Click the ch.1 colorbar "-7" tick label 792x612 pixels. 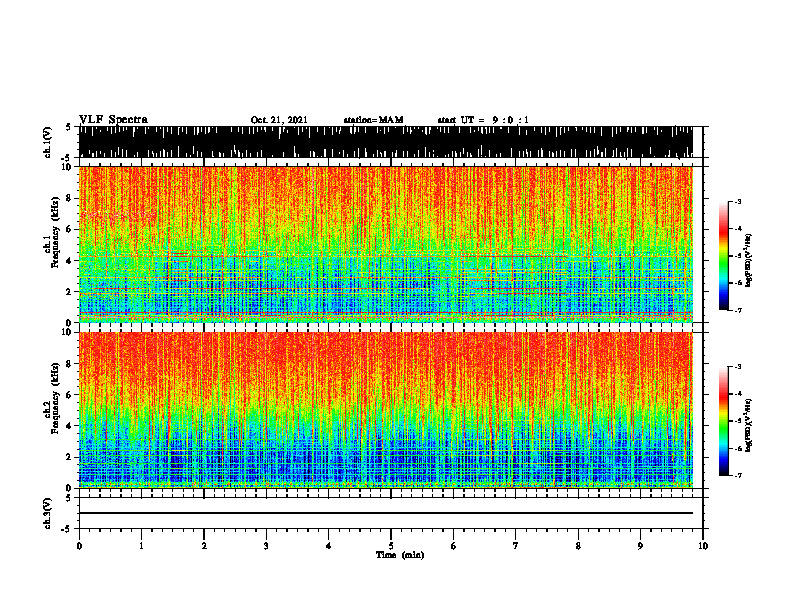point(737,310)
